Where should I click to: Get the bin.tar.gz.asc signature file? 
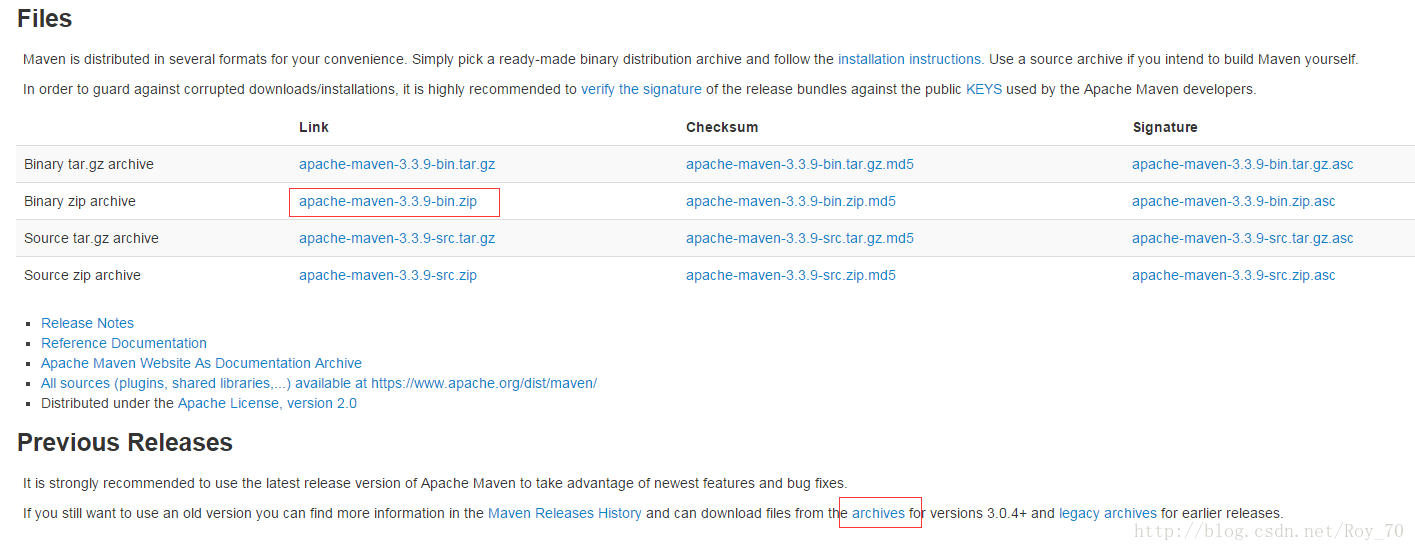tap(1242, 164)
